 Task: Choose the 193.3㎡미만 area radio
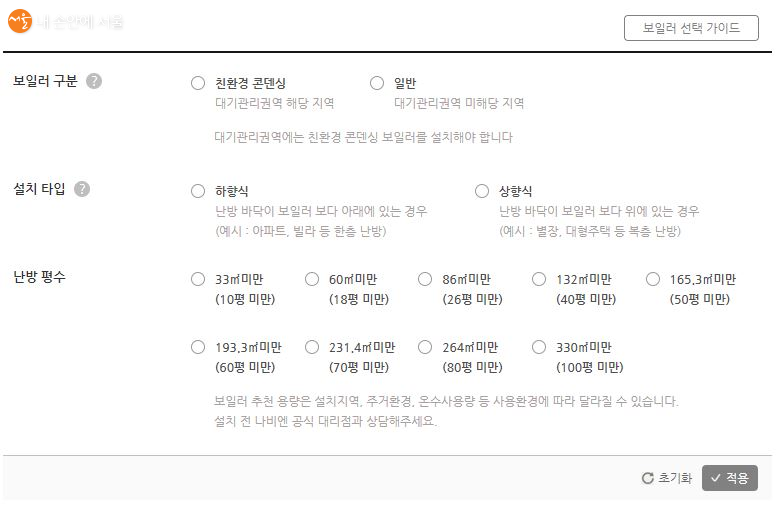click(x=198, y=347)
